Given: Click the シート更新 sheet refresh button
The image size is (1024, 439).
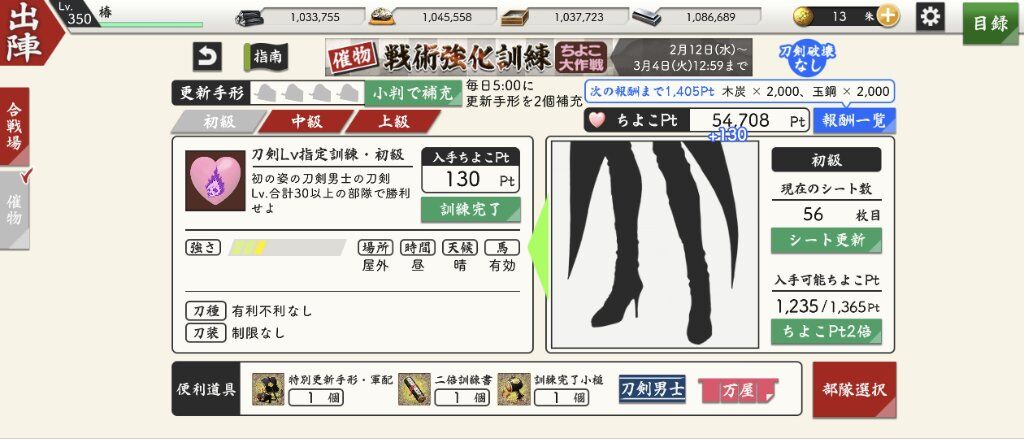Looking at the screenshot, I should coord(826,240).
